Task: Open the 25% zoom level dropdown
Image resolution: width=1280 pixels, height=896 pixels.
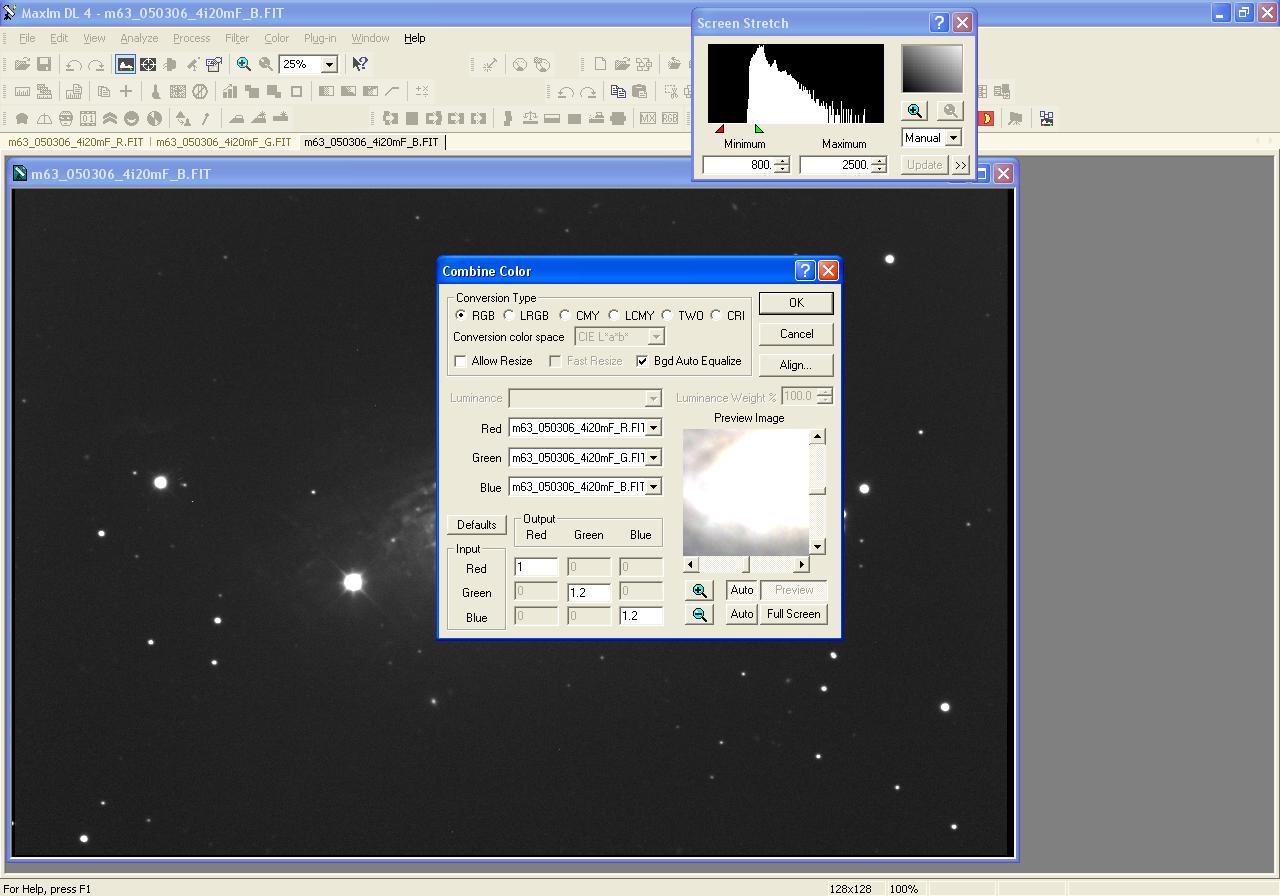Action: (328, 64)
